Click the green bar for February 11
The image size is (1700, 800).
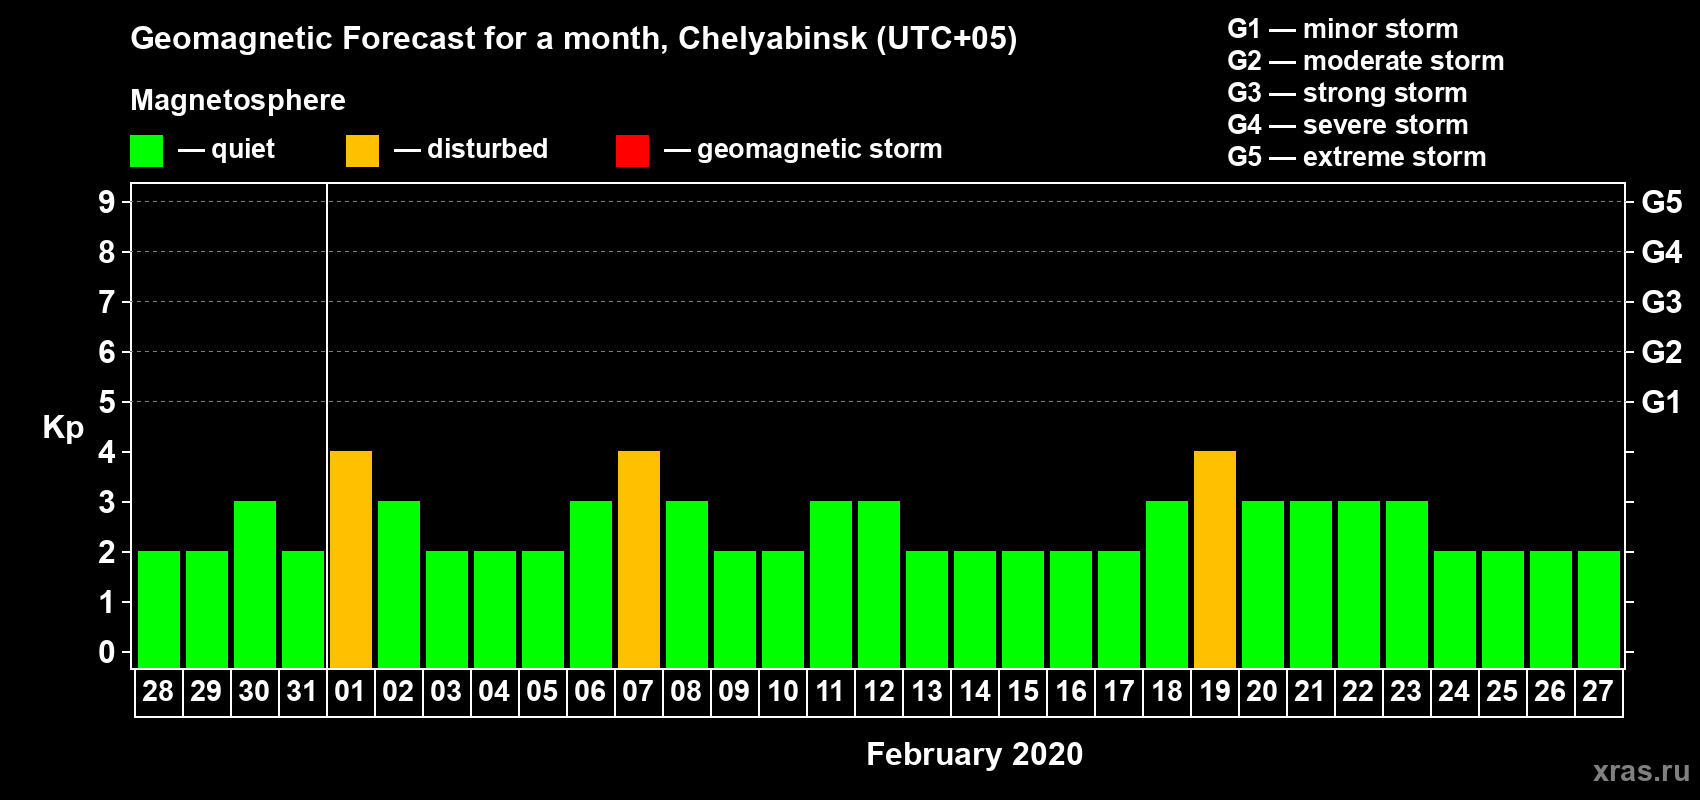click(x=831, y=584)
